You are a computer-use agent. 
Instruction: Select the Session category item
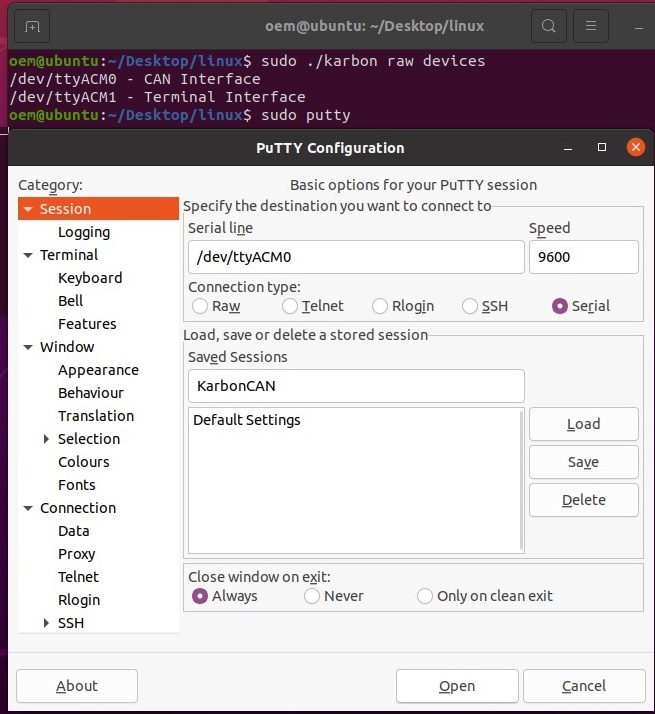pos(98,209)
